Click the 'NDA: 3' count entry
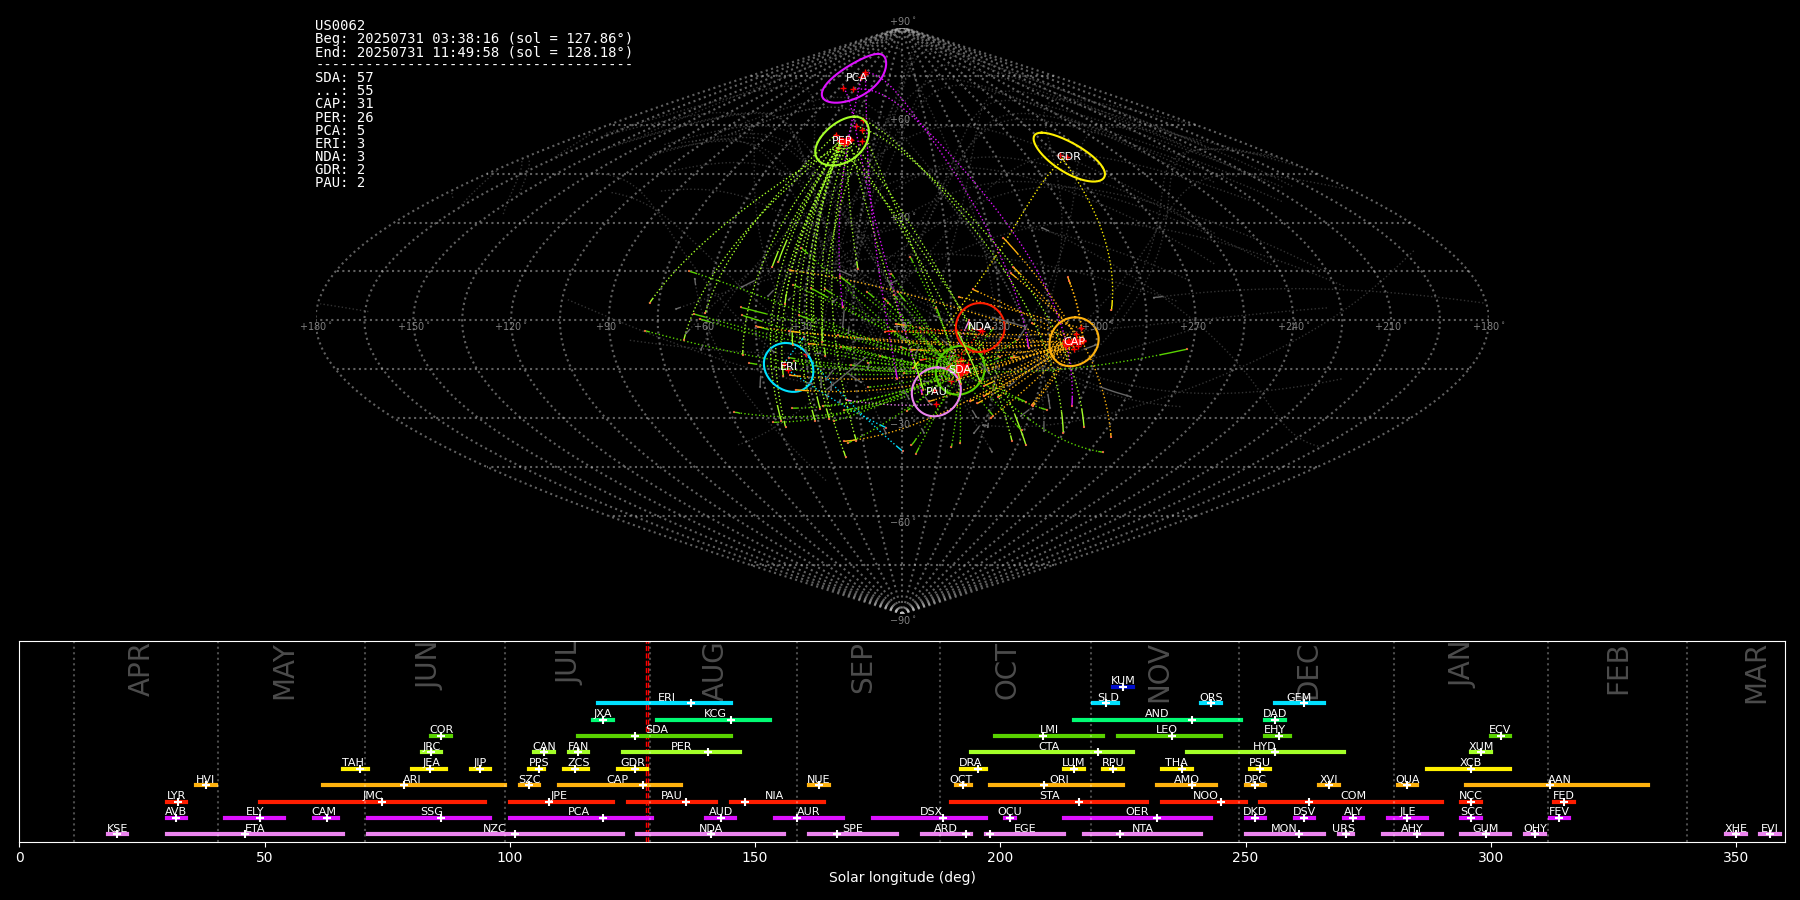 tap(340, 157)
